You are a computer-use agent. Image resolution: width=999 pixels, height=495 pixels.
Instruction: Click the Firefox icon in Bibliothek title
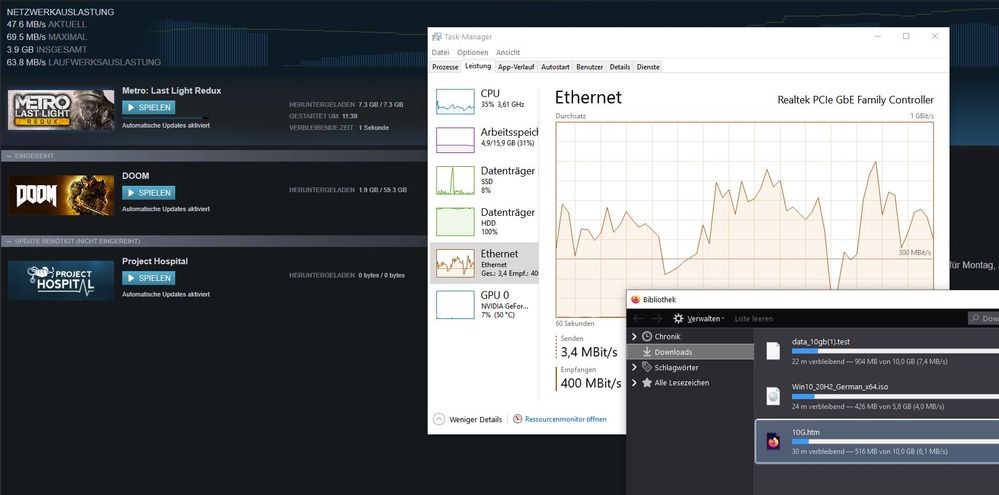point(635,299)
